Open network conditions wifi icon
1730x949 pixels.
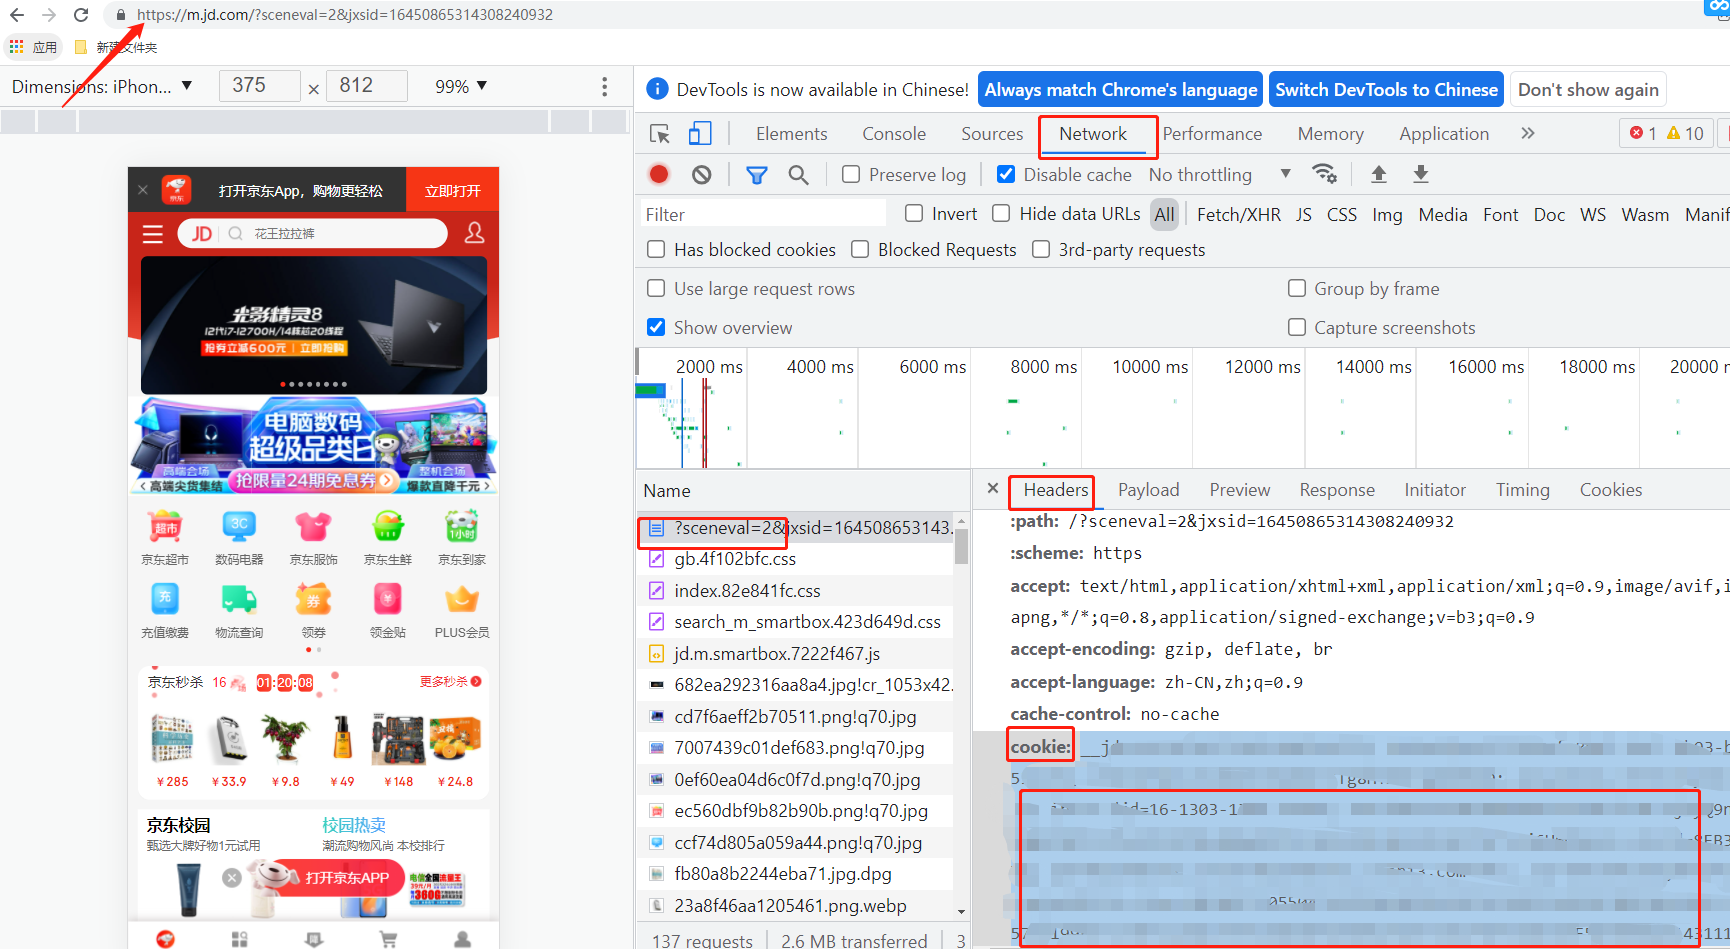pos(1325,174)
